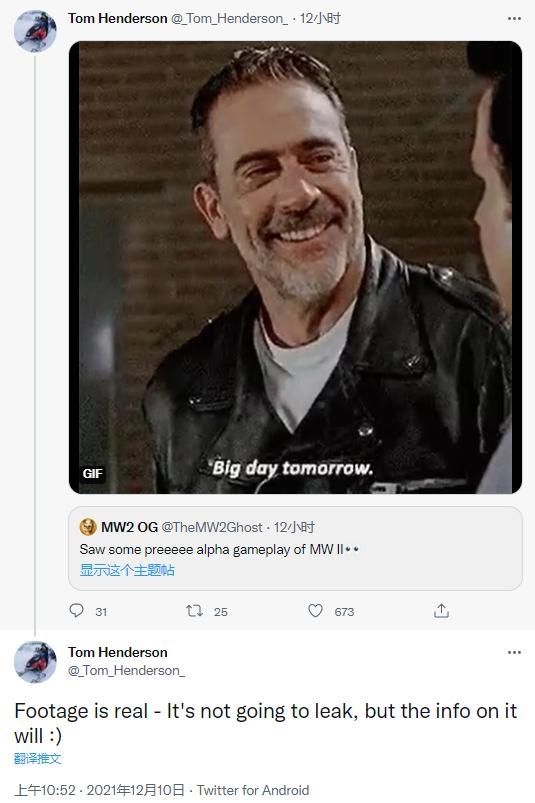
Task: Open @_Tom_Henderson_ handle in top tweet
Action: 229,18
